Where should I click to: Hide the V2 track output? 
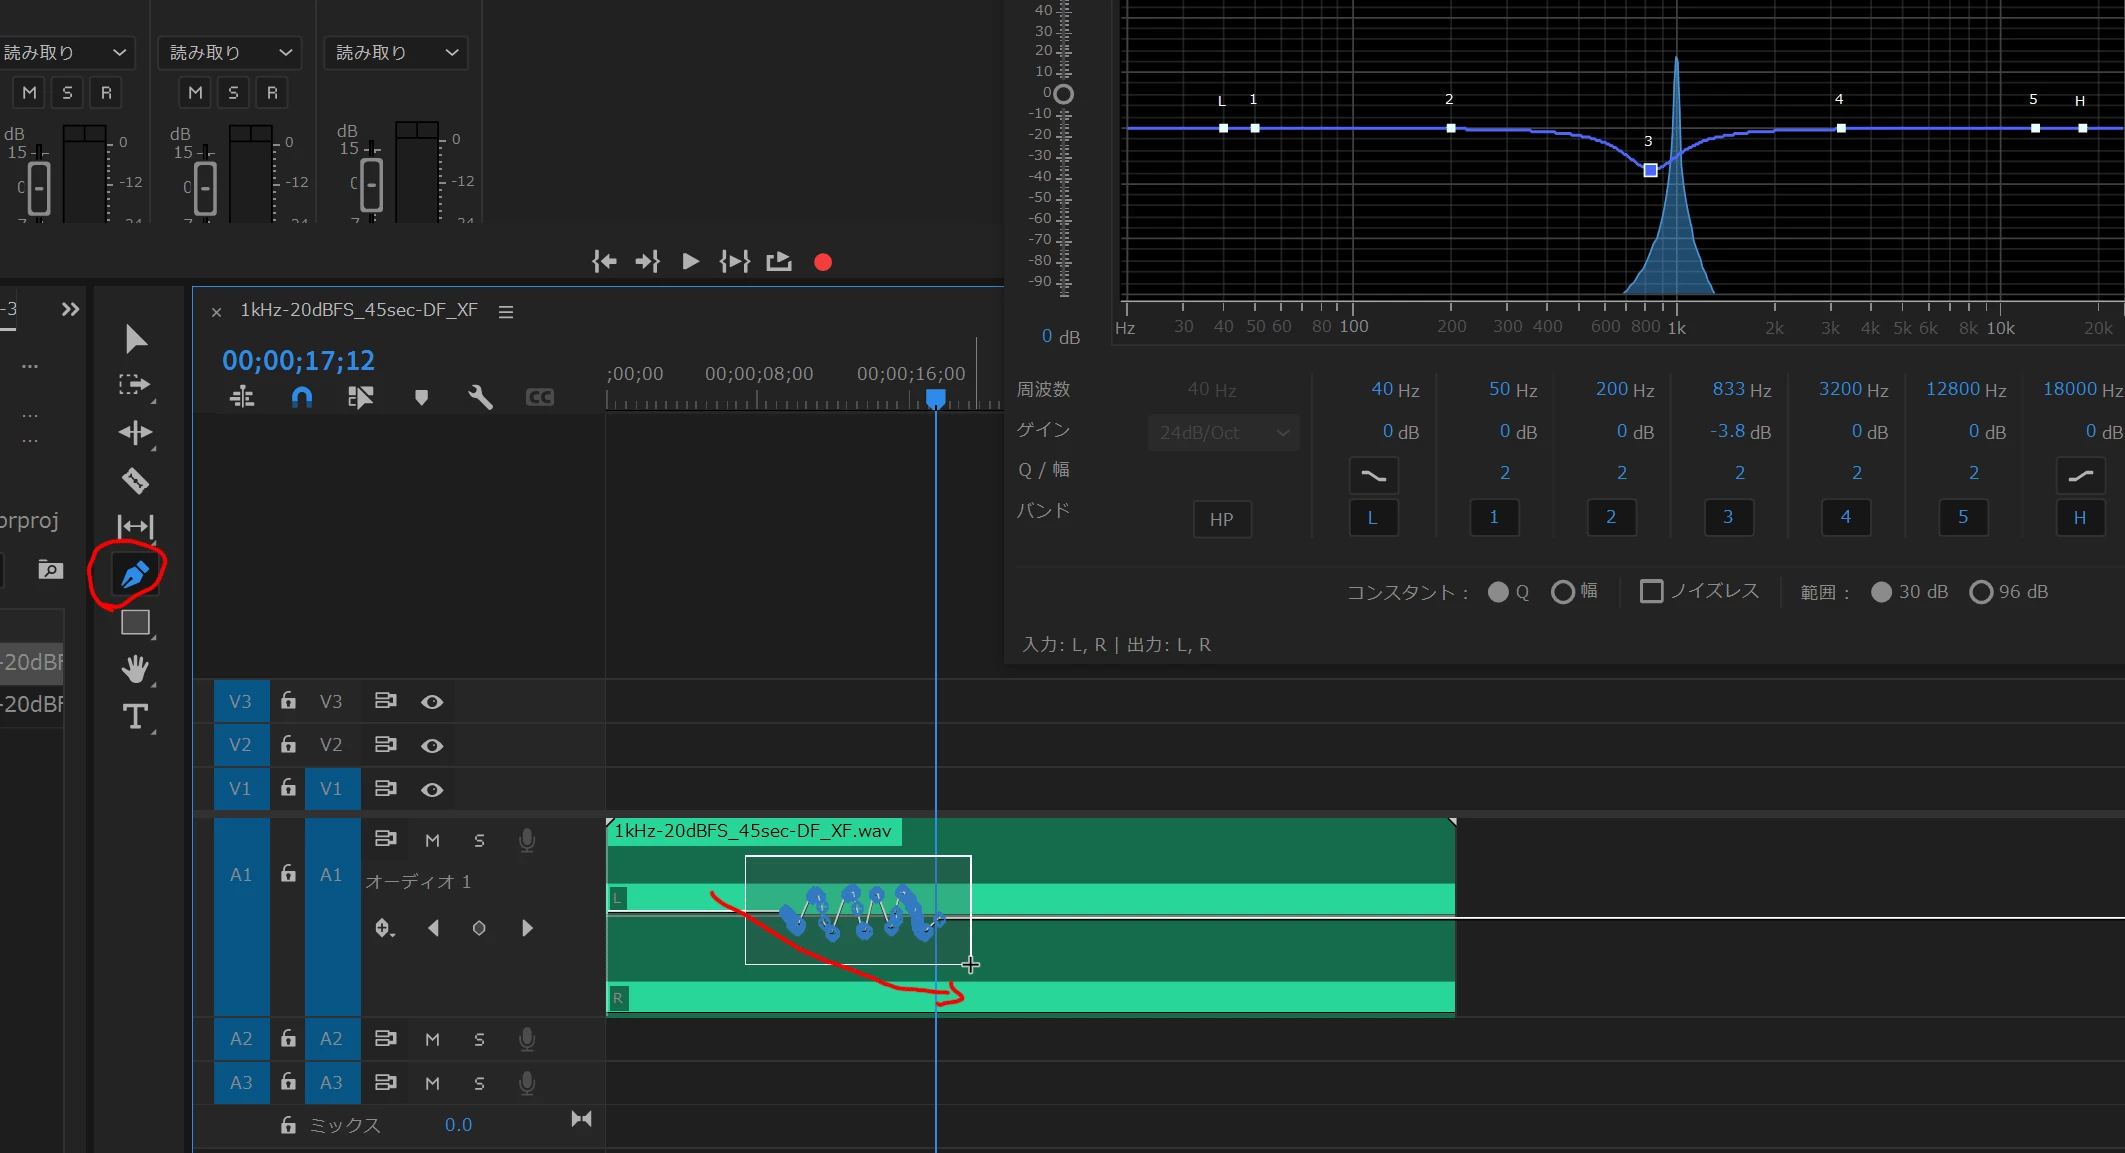point(432,746)
